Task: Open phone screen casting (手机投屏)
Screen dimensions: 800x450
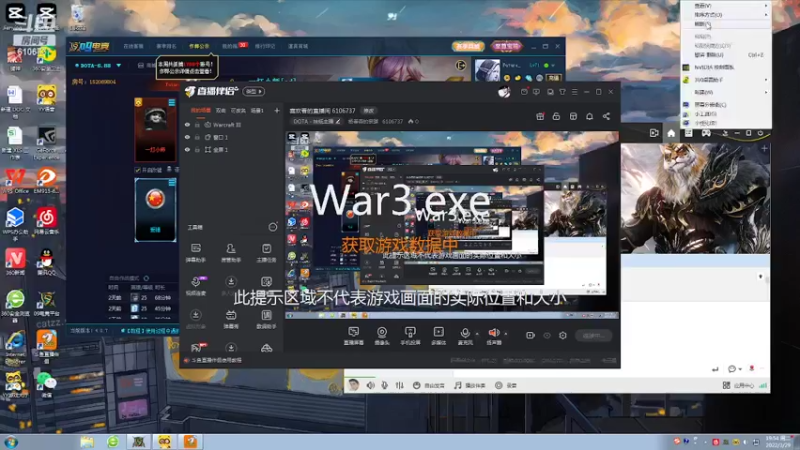Action: click(x=410, y=336)
